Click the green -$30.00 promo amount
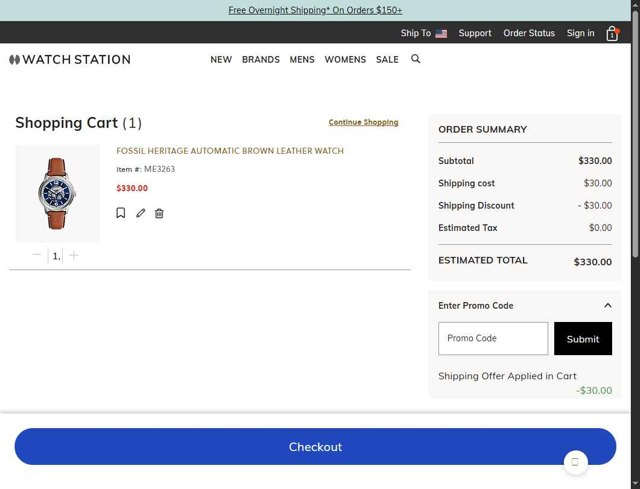This screenshot has height=489, width=640. [x=594, y=391]
